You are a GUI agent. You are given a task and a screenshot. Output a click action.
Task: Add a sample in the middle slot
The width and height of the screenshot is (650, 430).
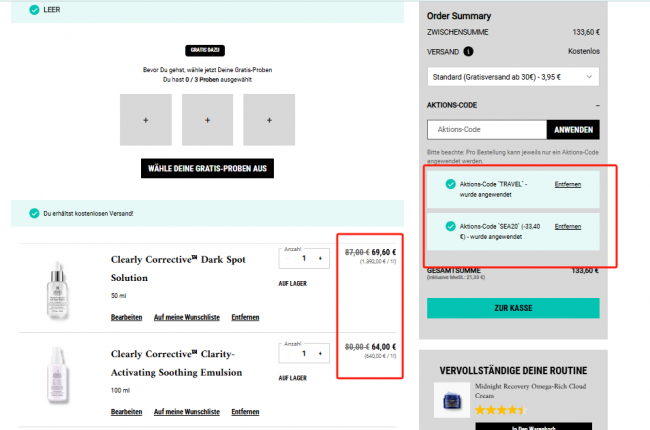pyautogui.click(x=207, y=120)
